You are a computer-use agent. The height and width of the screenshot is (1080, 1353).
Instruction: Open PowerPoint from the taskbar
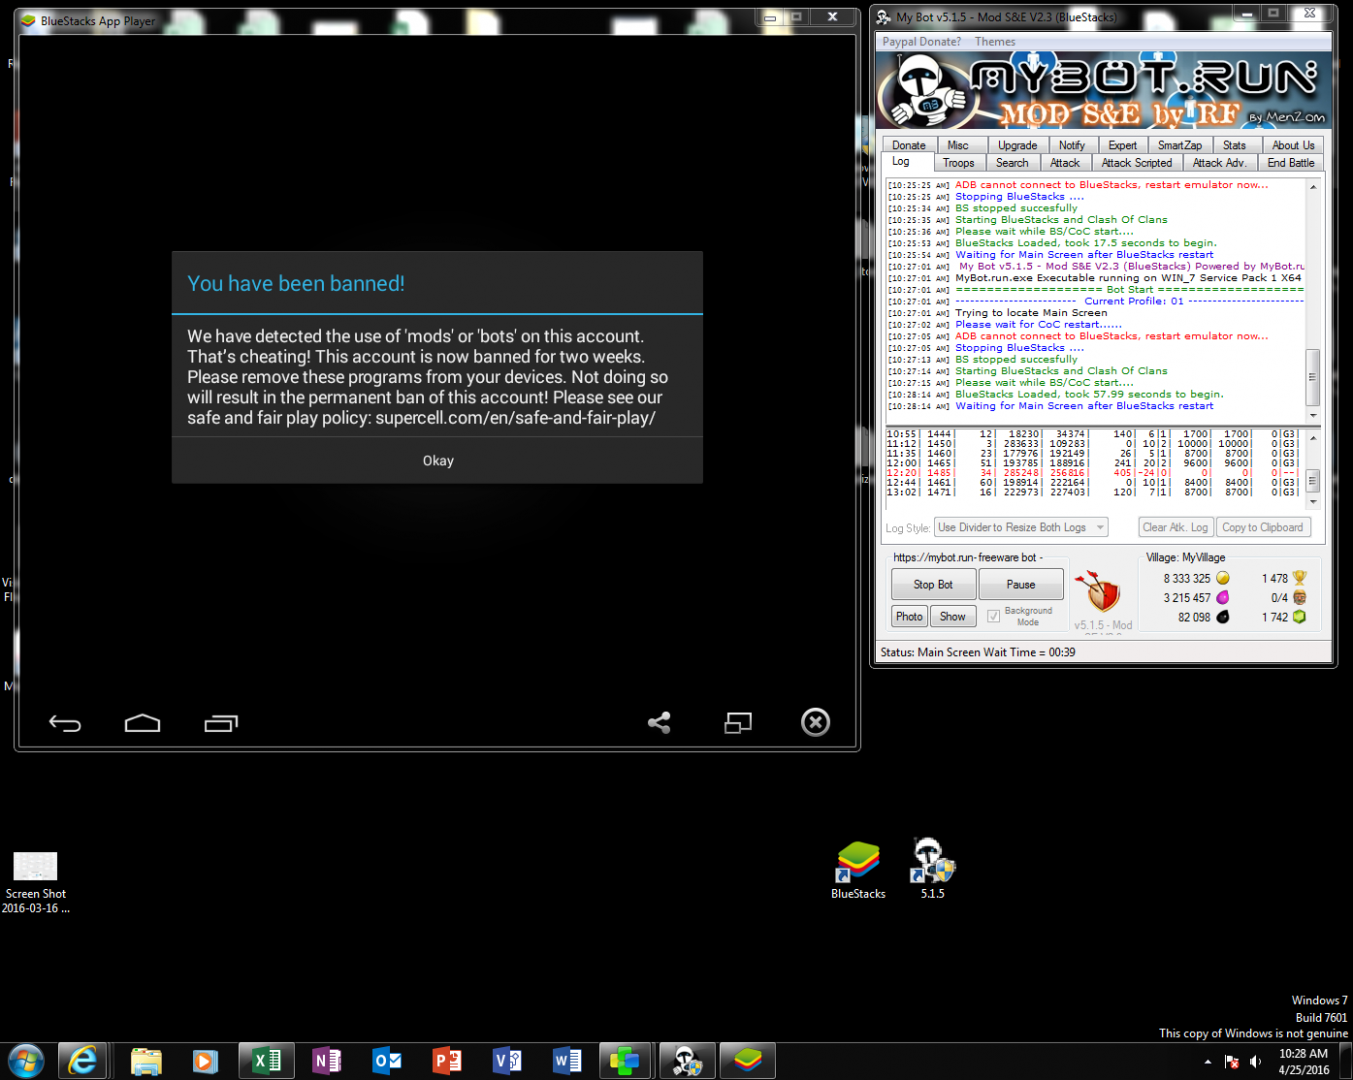(446, 1060)
